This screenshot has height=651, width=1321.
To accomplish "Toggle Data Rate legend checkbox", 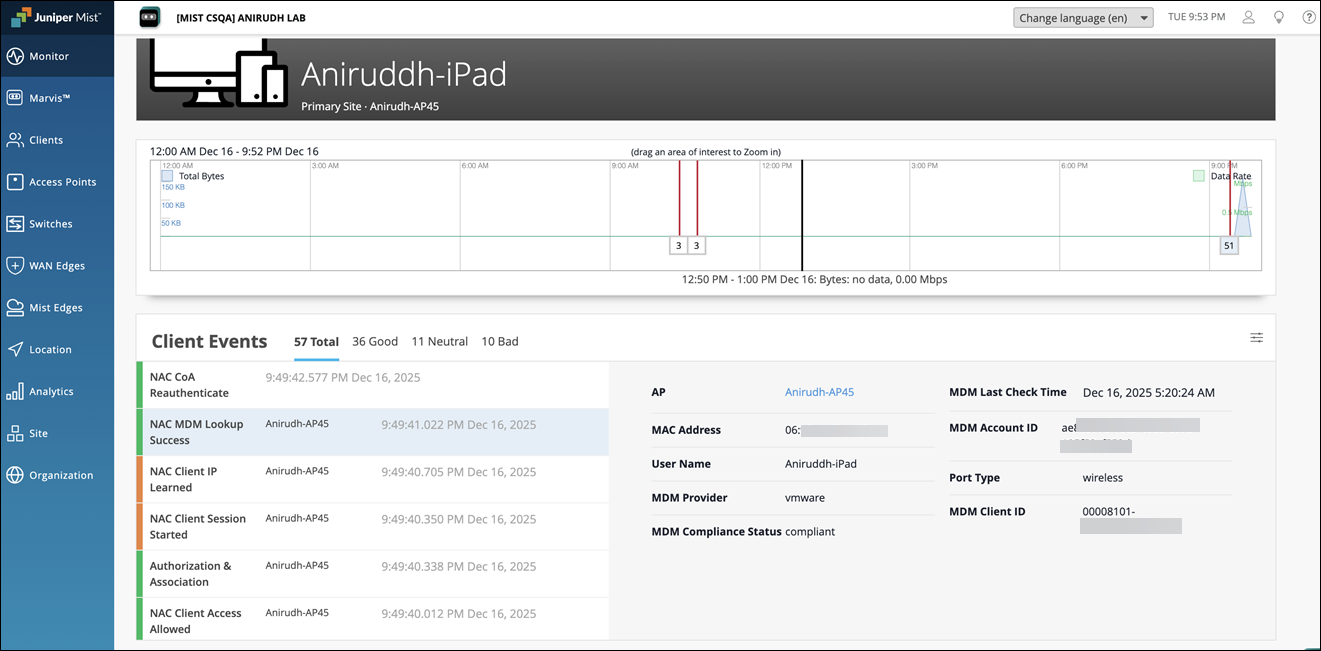I will pyautogui.click(x=1198, y=176).
